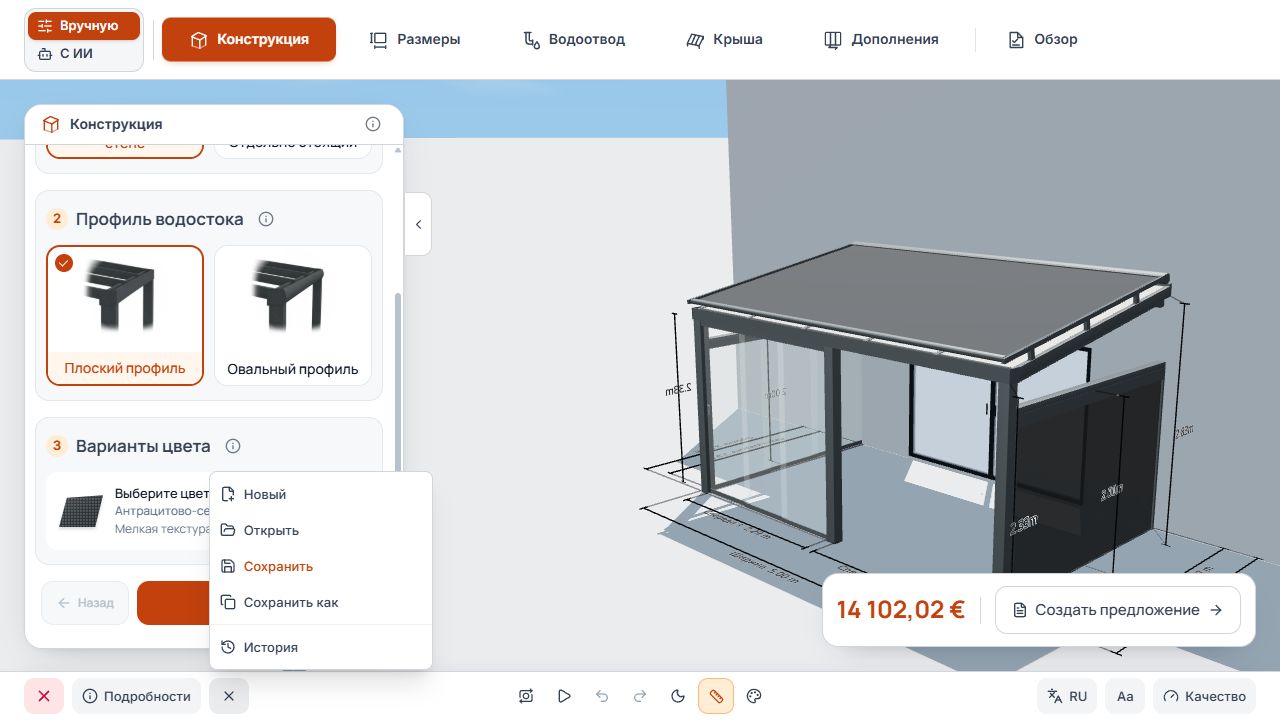Open the Конструкция tab
The height and width of the screenshot is (720, 1280).
pos(249,40)
